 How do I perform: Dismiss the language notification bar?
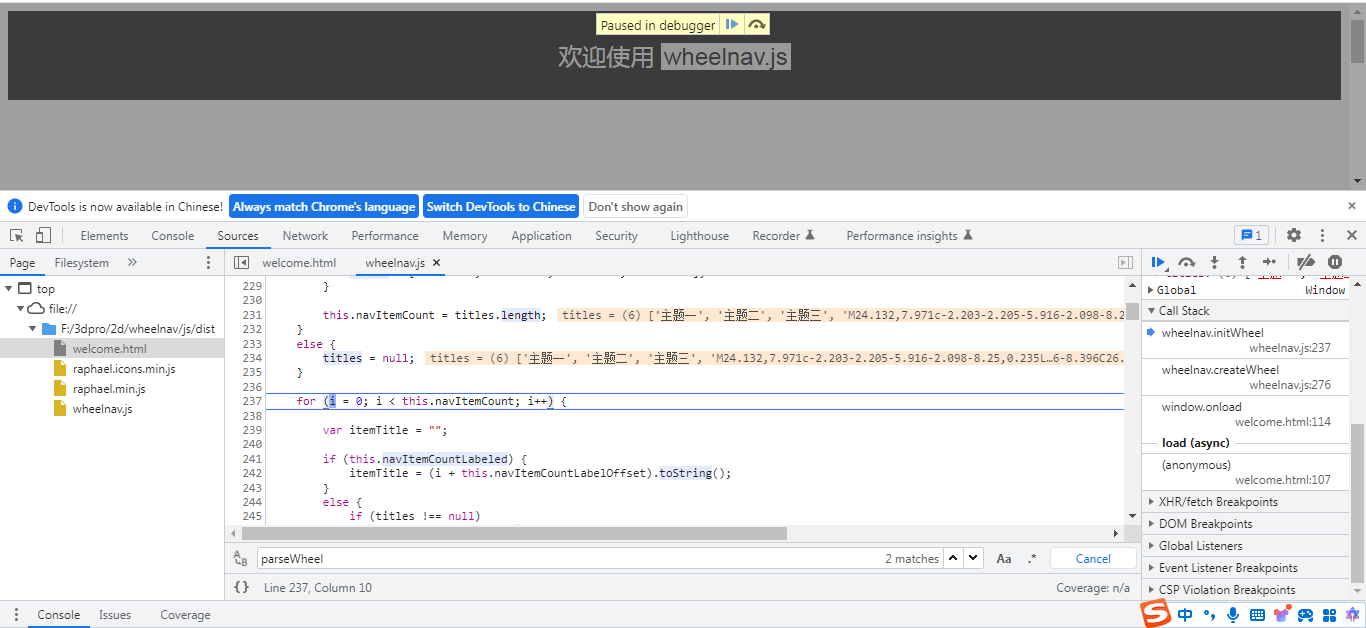click(x=1352, y=206)
